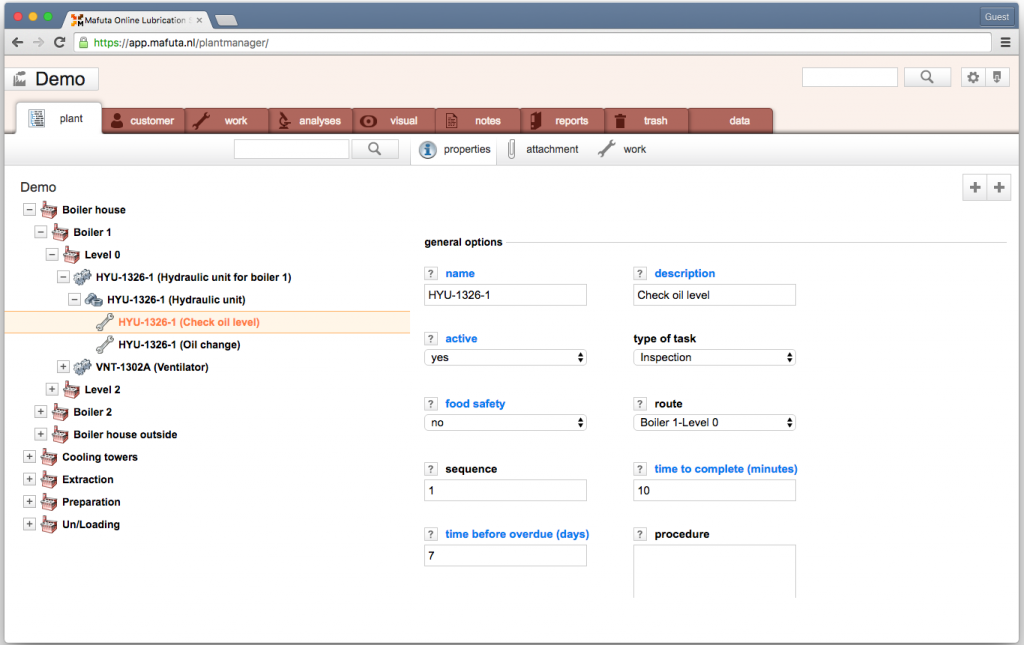Click the first plus icon at top right
1024x645 pixels.
[x=974, y=187]
